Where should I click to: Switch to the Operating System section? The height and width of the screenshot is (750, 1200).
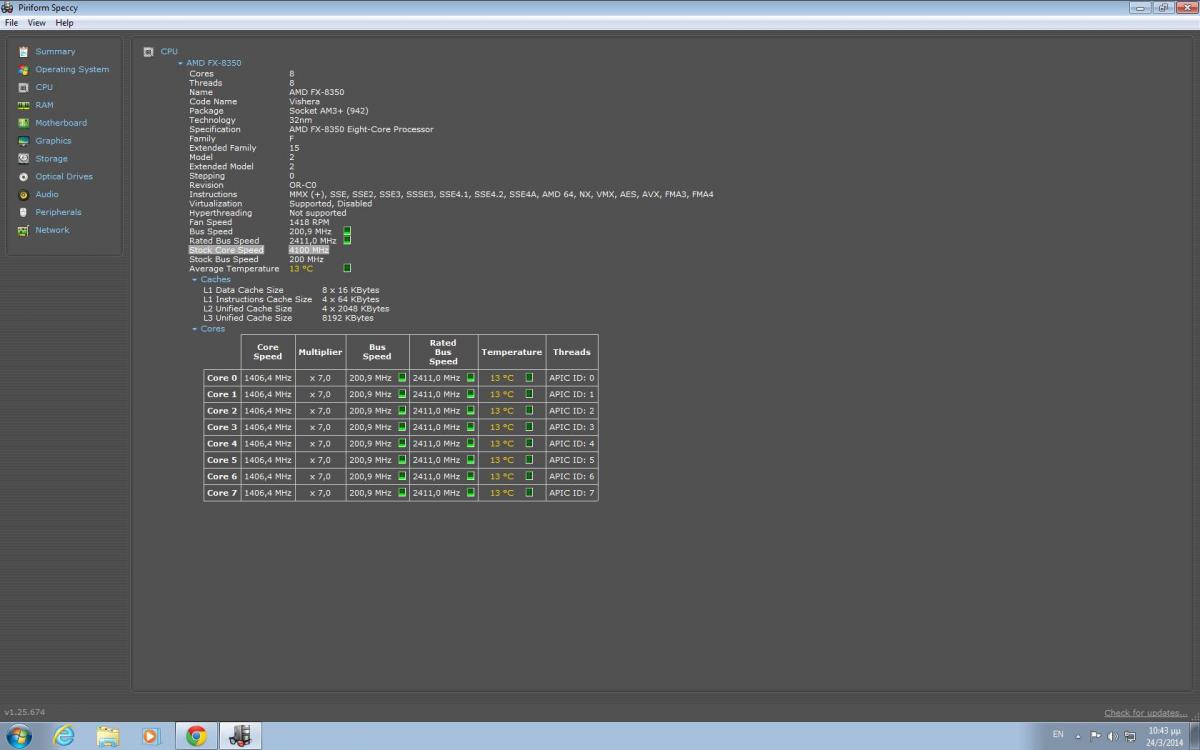coord(72,69)
